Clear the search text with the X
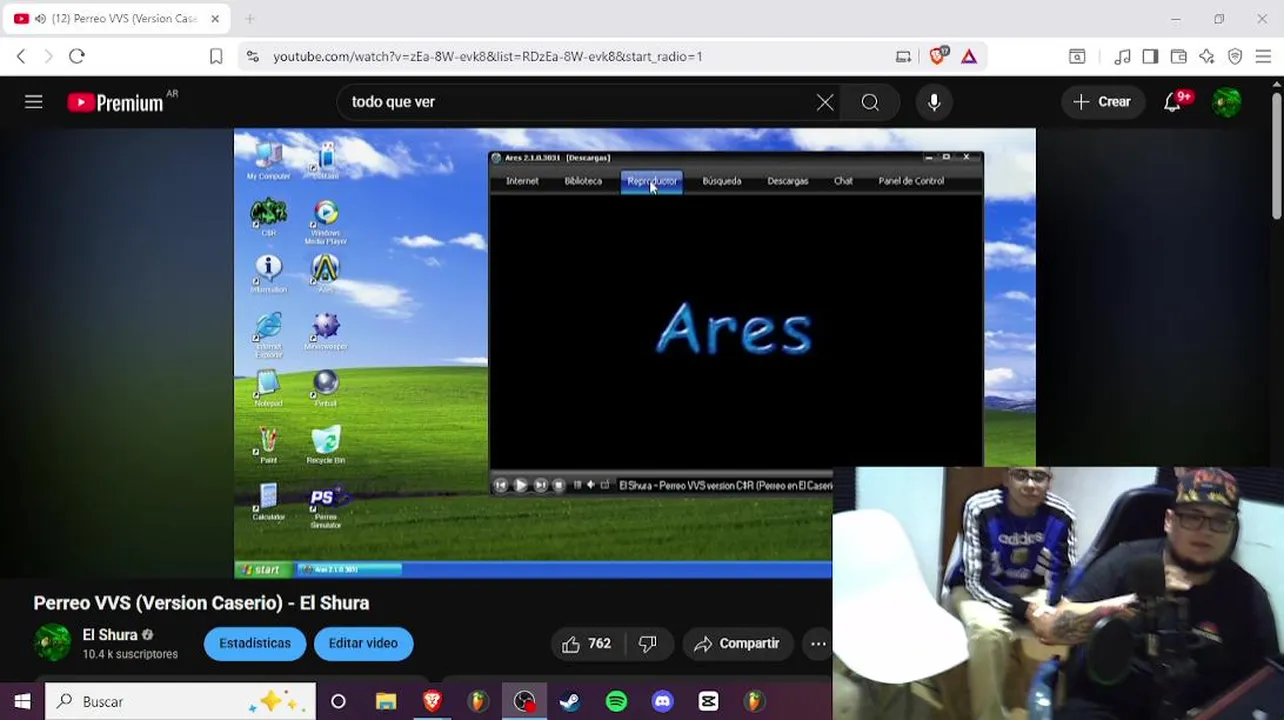This screenshot has width=1284, height=720. pos(825,102)
